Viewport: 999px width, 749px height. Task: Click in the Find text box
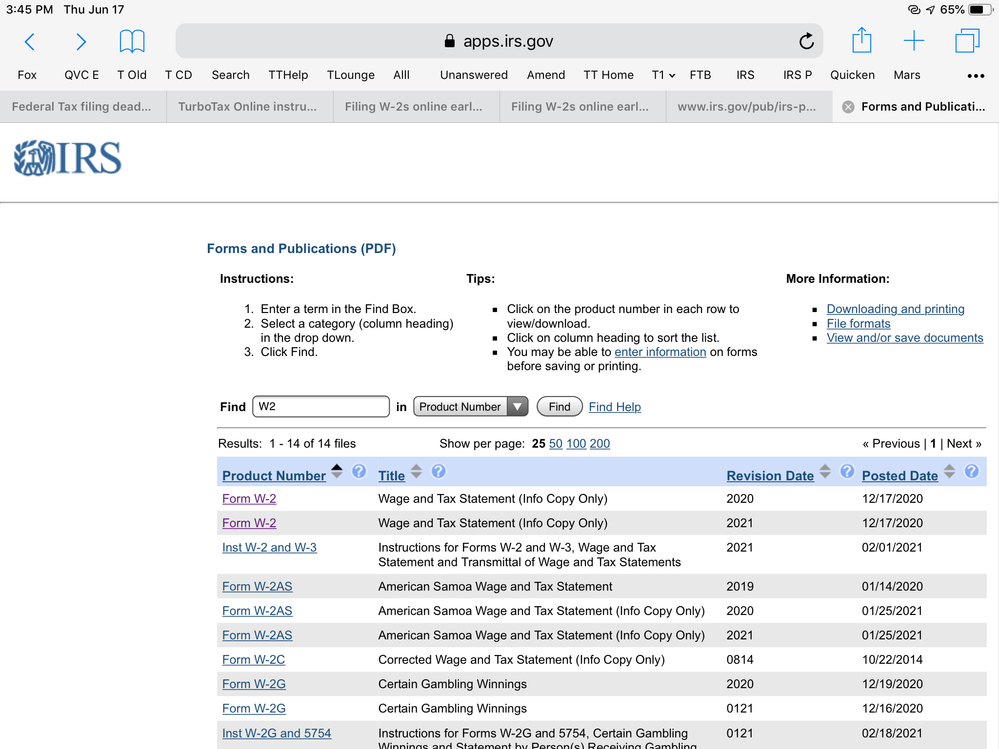pyautogui.click(x=320, y=406)
